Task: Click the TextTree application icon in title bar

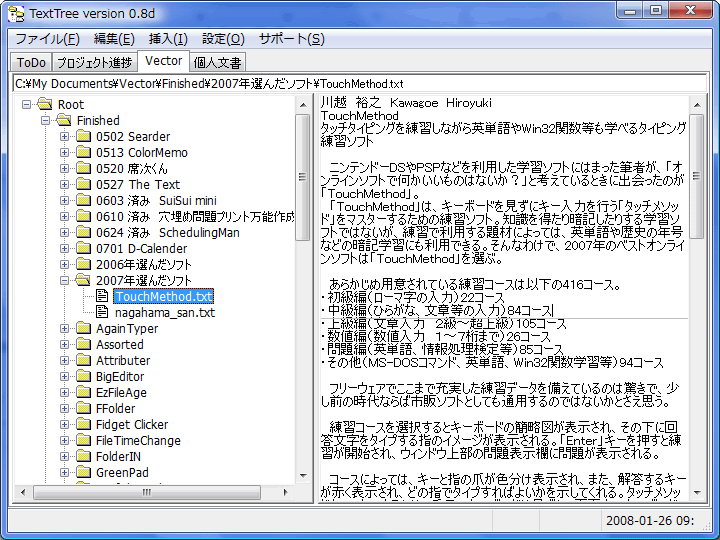Action: pyautogui.click(x=17, y=14)
